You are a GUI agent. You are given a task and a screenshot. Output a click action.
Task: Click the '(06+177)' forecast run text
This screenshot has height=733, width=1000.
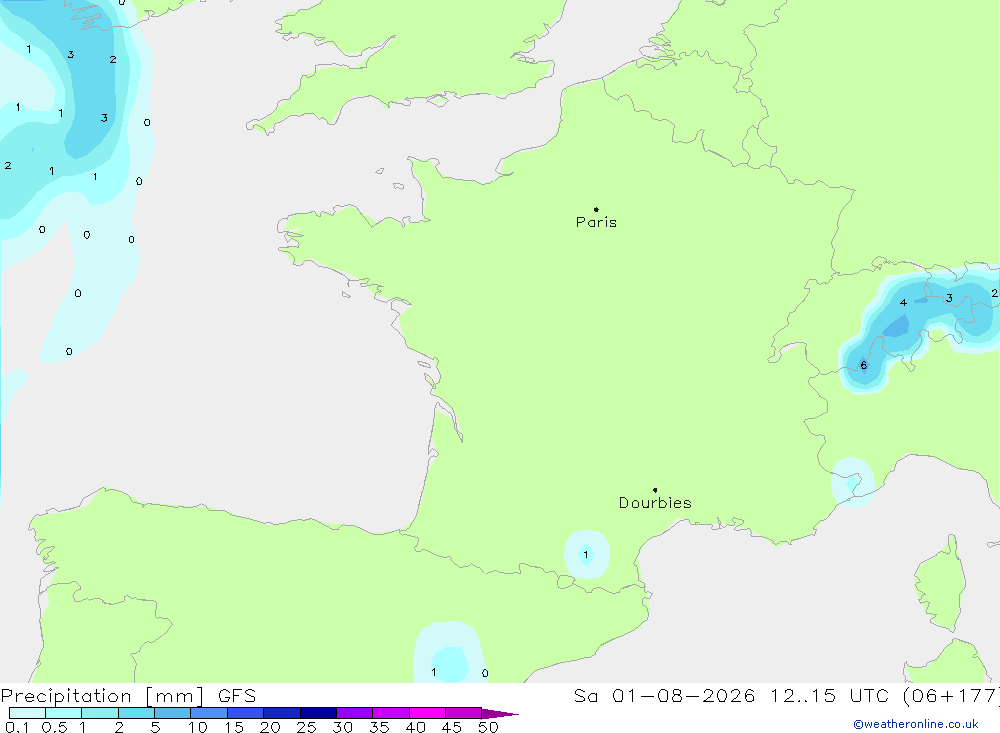click(x=951, y=695)
